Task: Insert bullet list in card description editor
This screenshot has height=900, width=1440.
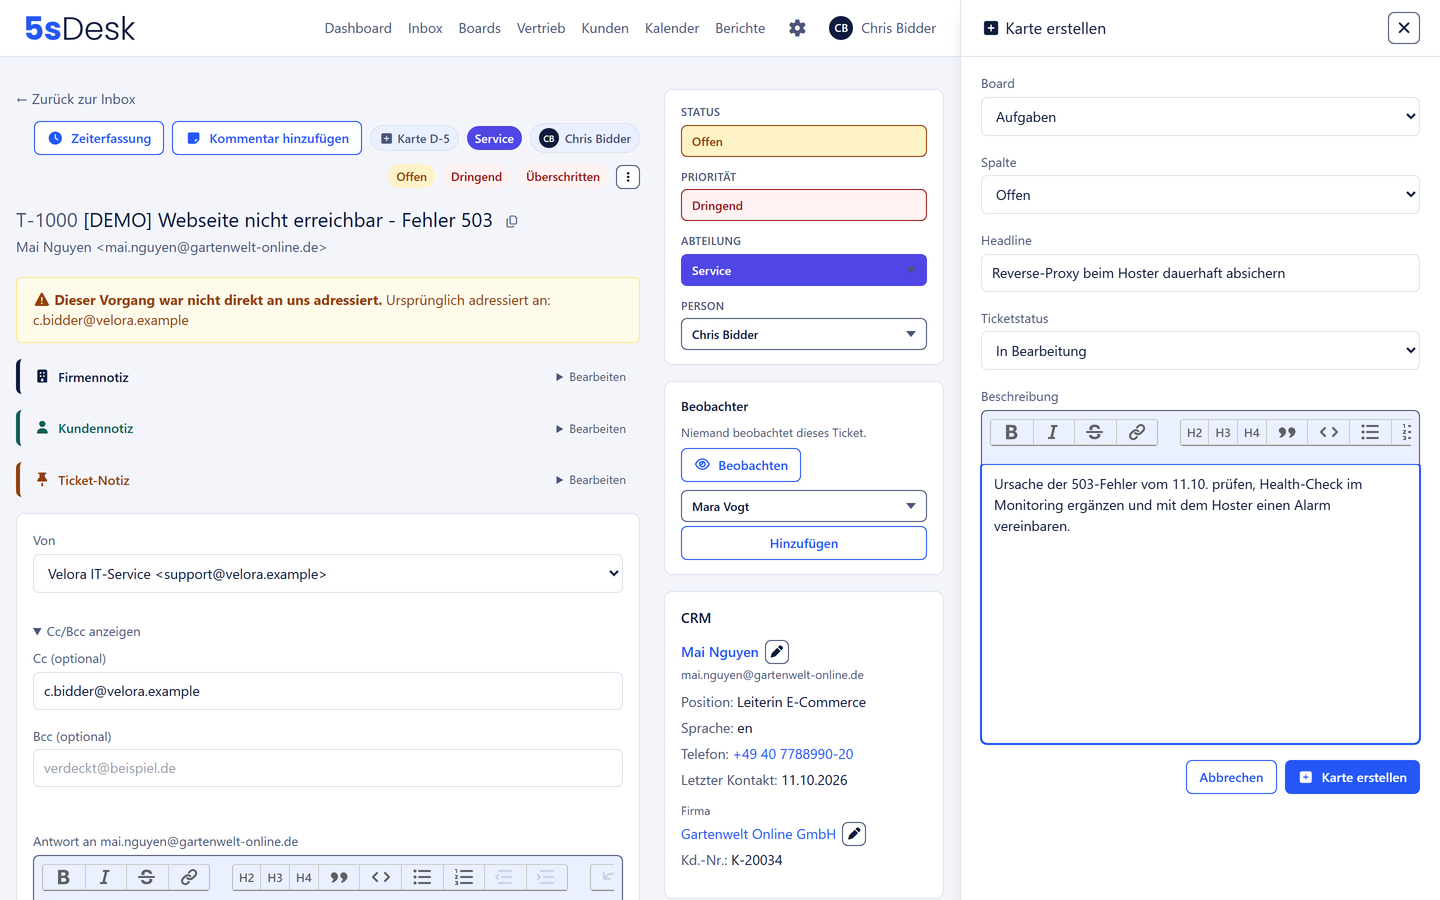Action: [x=1370, y=432]
